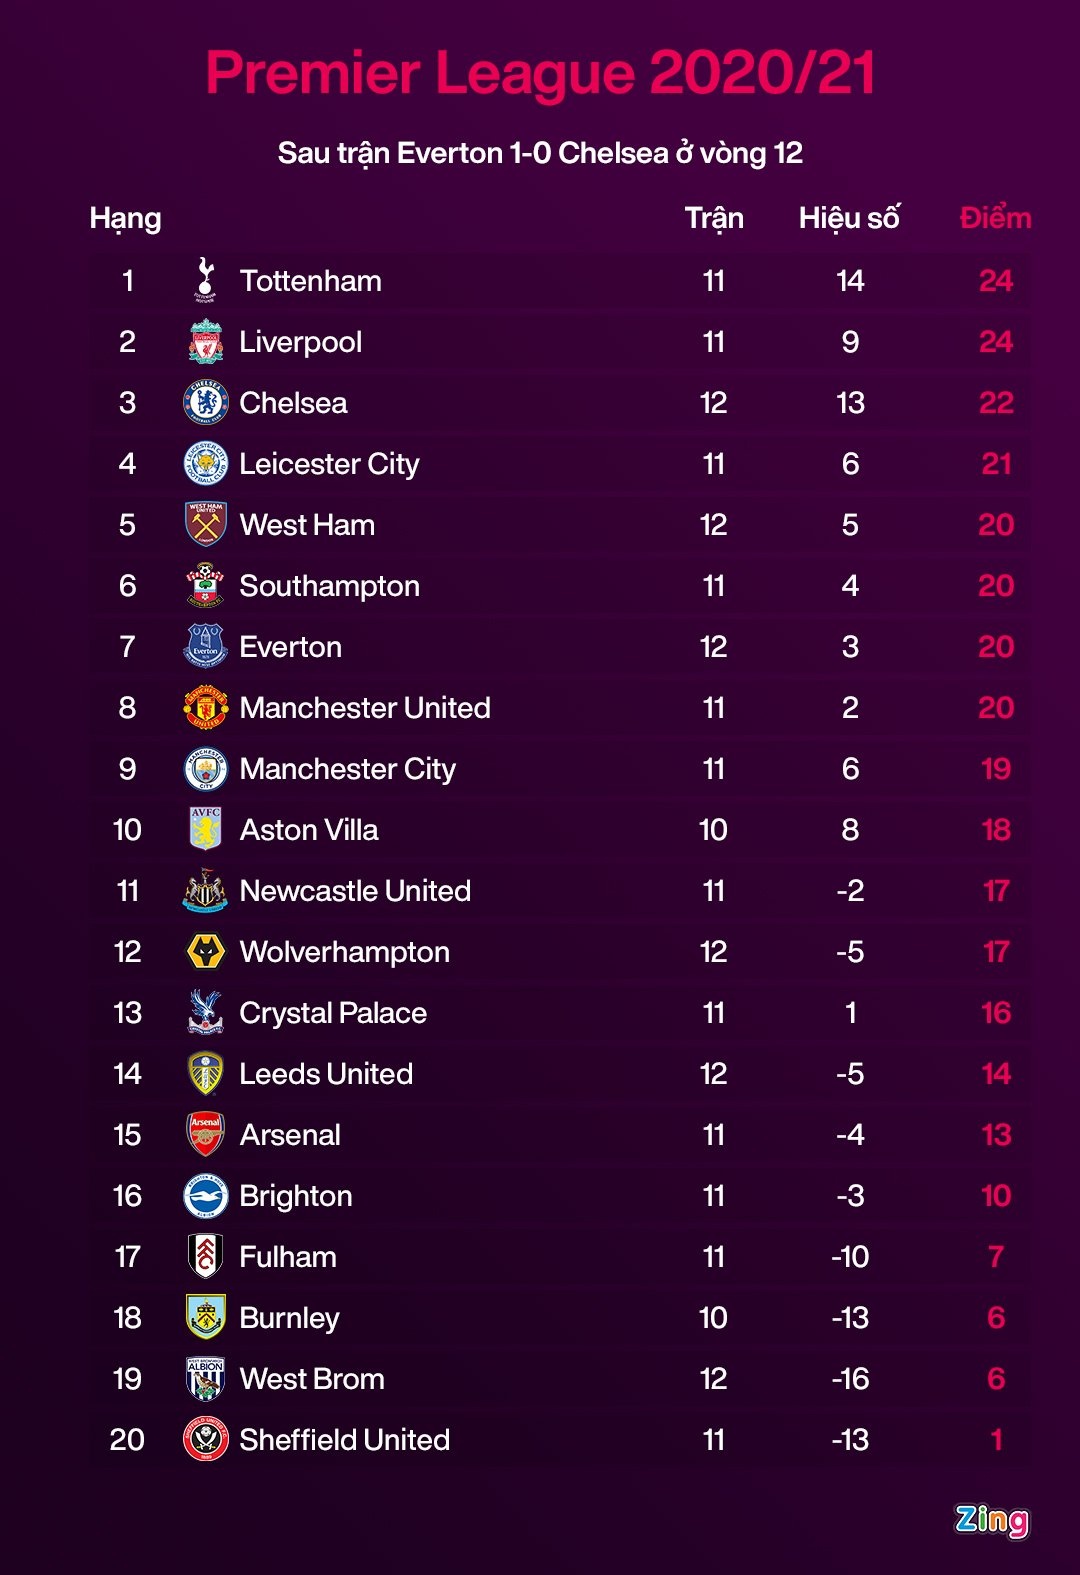The width and height of the screenshot is (1080, 1575).
Task: Click the Premier League 2020/21 title
Action: (x=540, y=73)
